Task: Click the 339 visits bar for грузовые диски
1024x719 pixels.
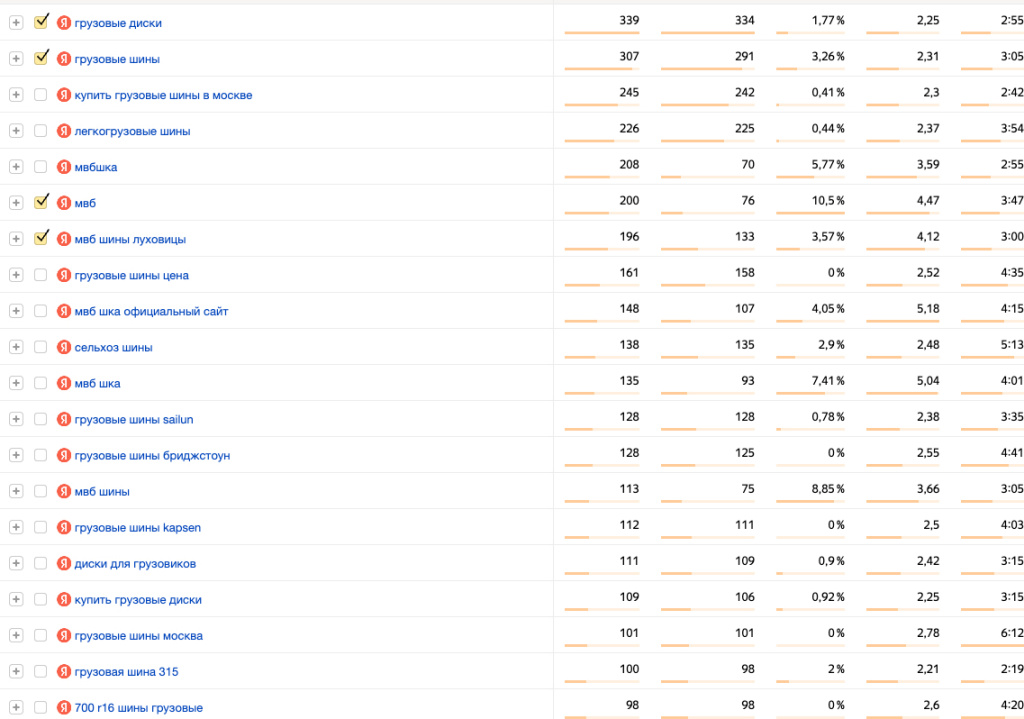Action: 601,33
